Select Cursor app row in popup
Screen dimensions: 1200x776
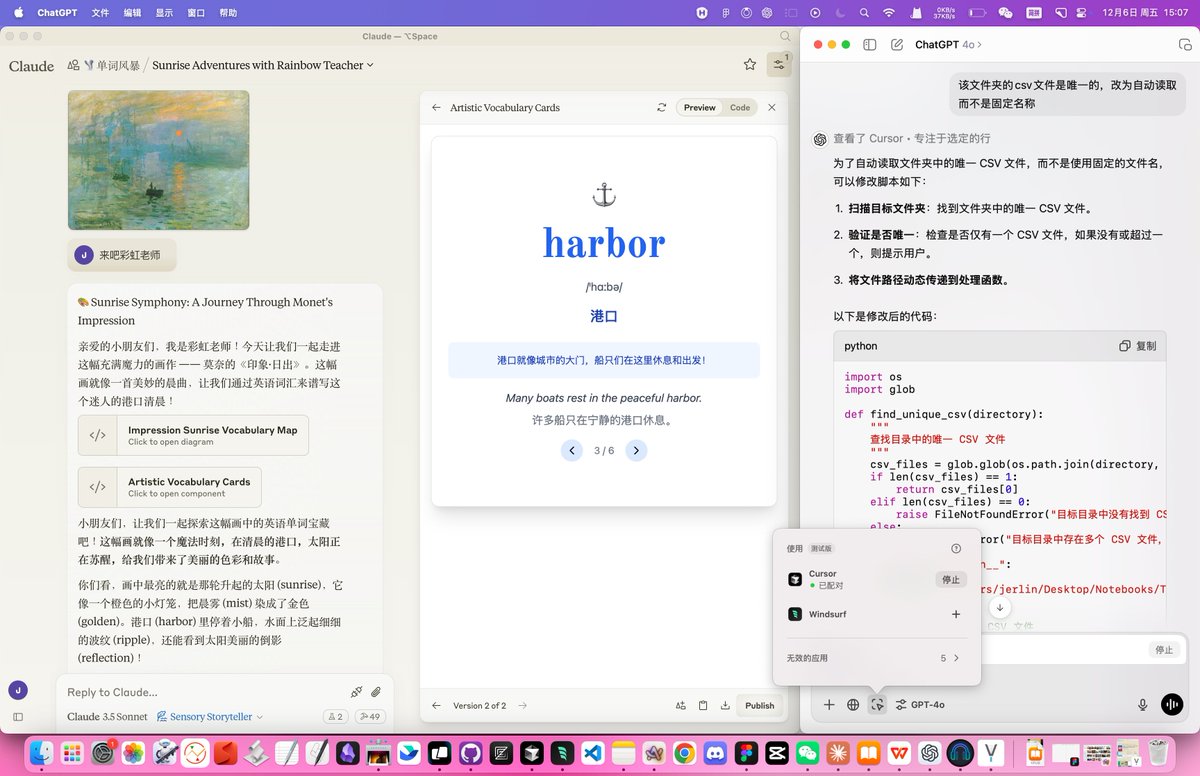click(x=877, y=580)
